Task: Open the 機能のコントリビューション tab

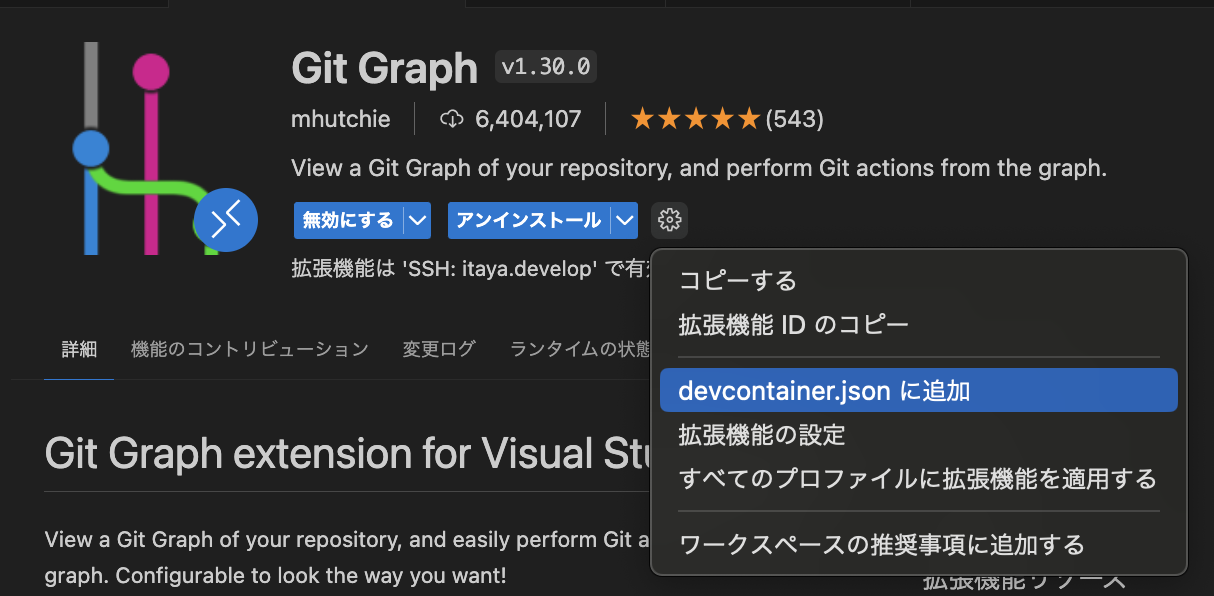Action: [250, 349]
